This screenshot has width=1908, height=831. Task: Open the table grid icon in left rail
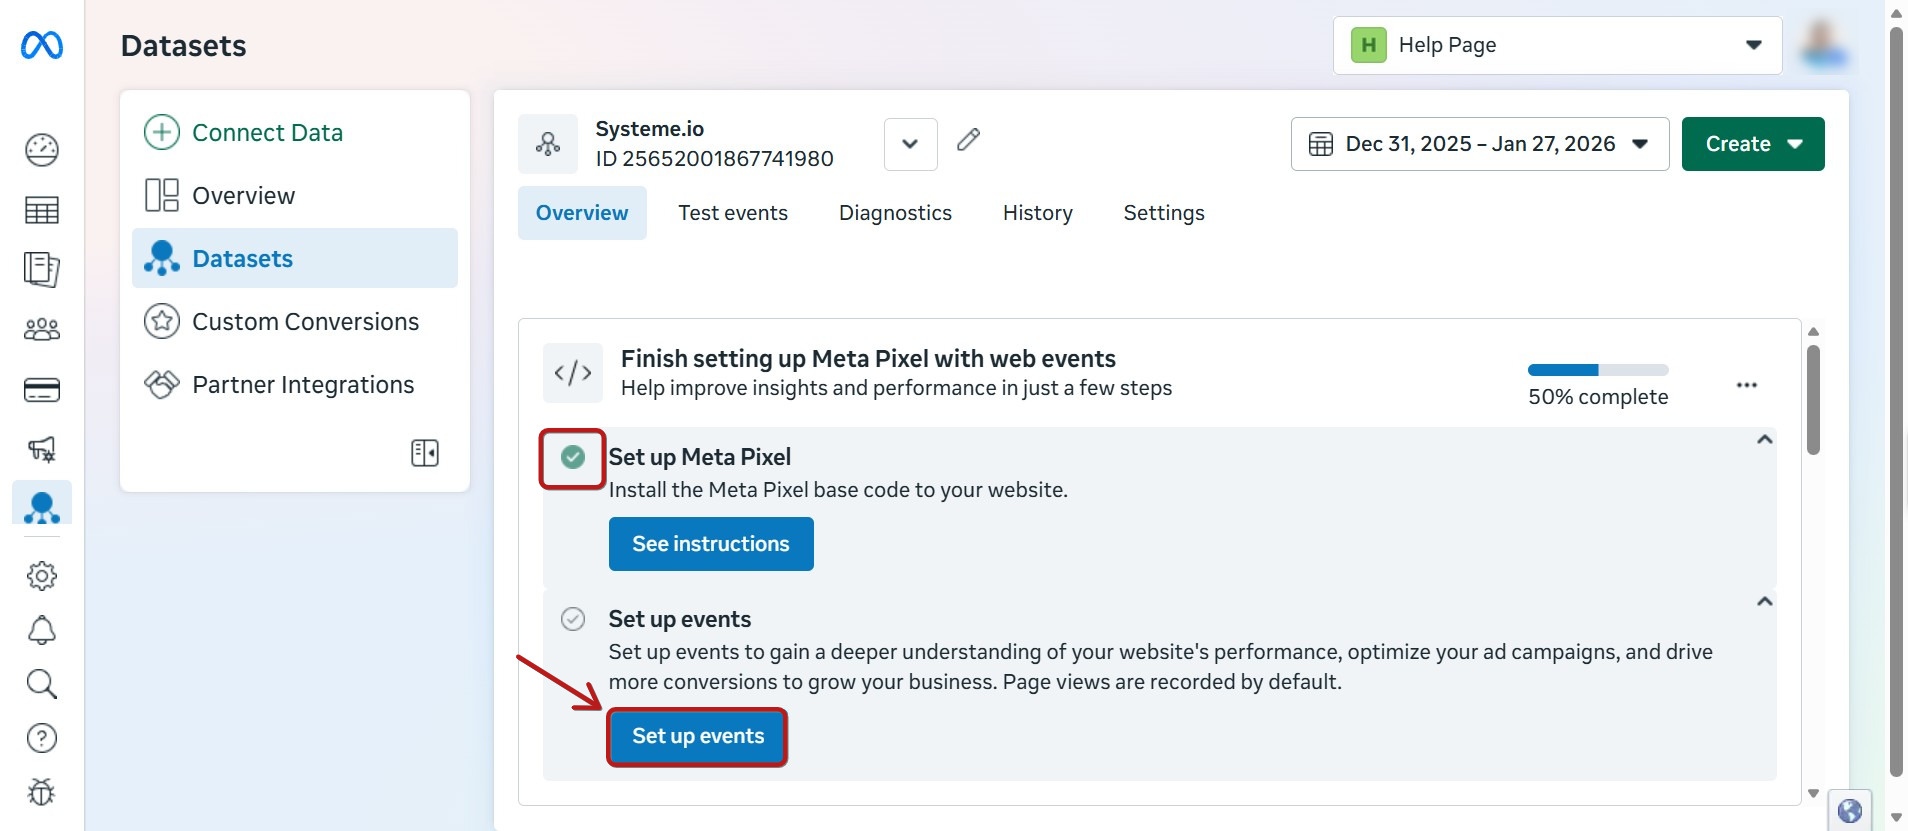(x=42, y=210)
